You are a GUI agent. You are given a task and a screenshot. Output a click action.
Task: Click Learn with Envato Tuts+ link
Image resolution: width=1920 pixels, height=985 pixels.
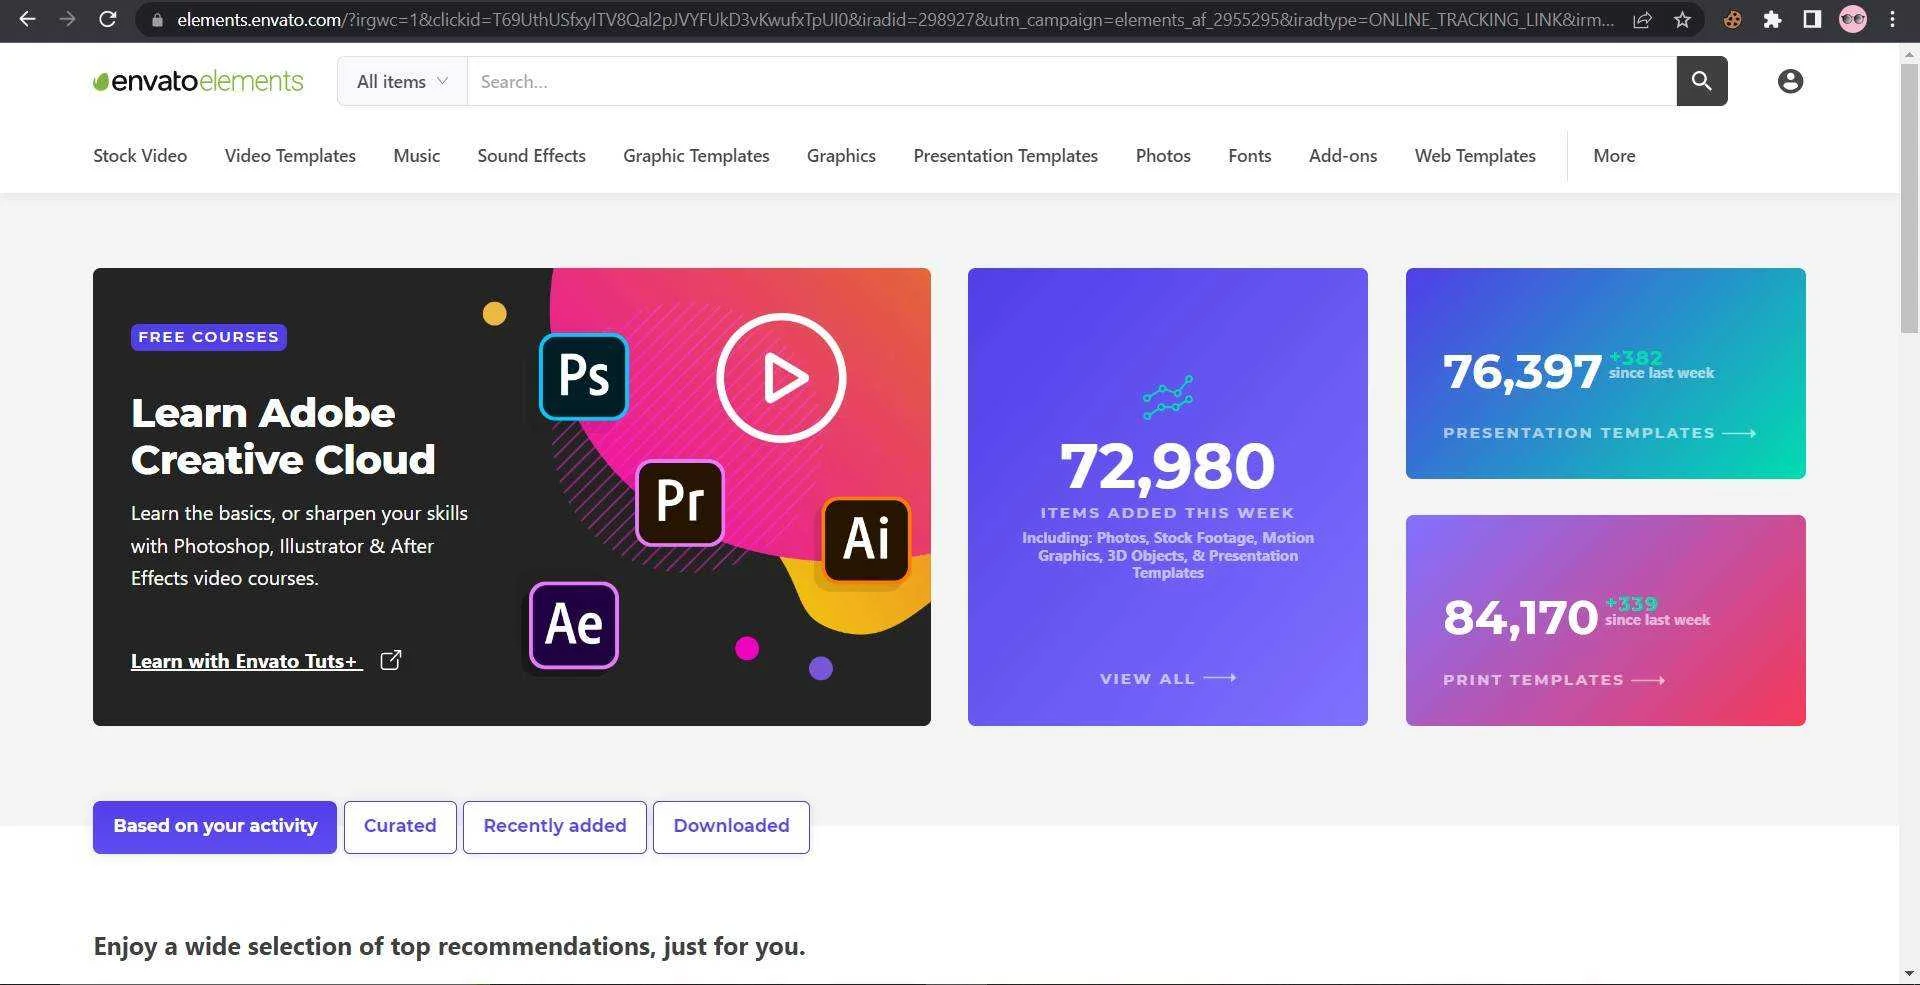[x=246, y=661]
